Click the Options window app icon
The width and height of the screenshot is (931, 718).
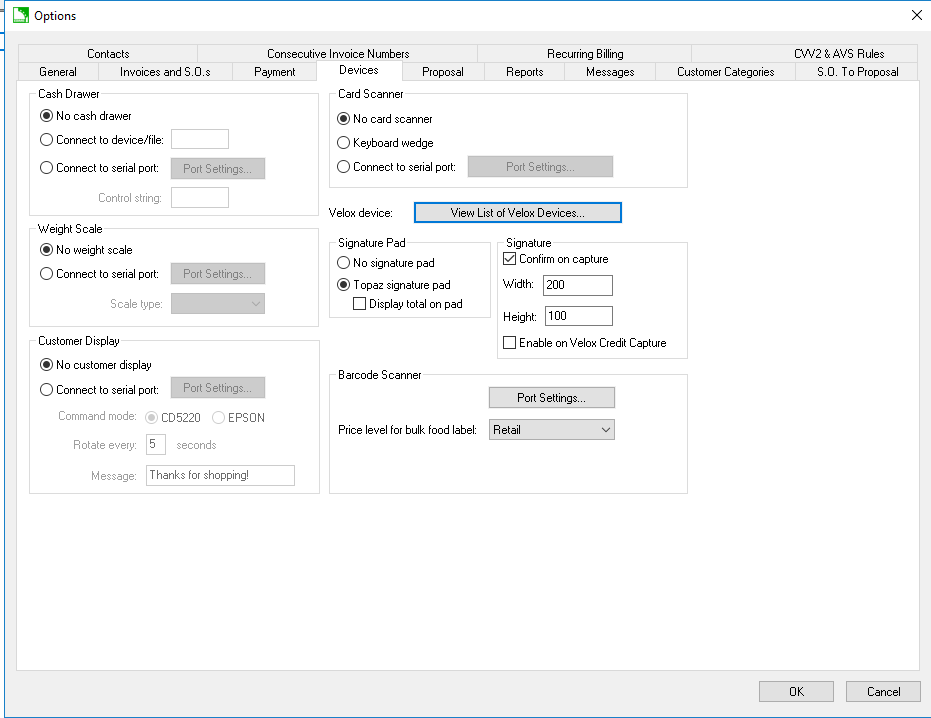(19, 15)
